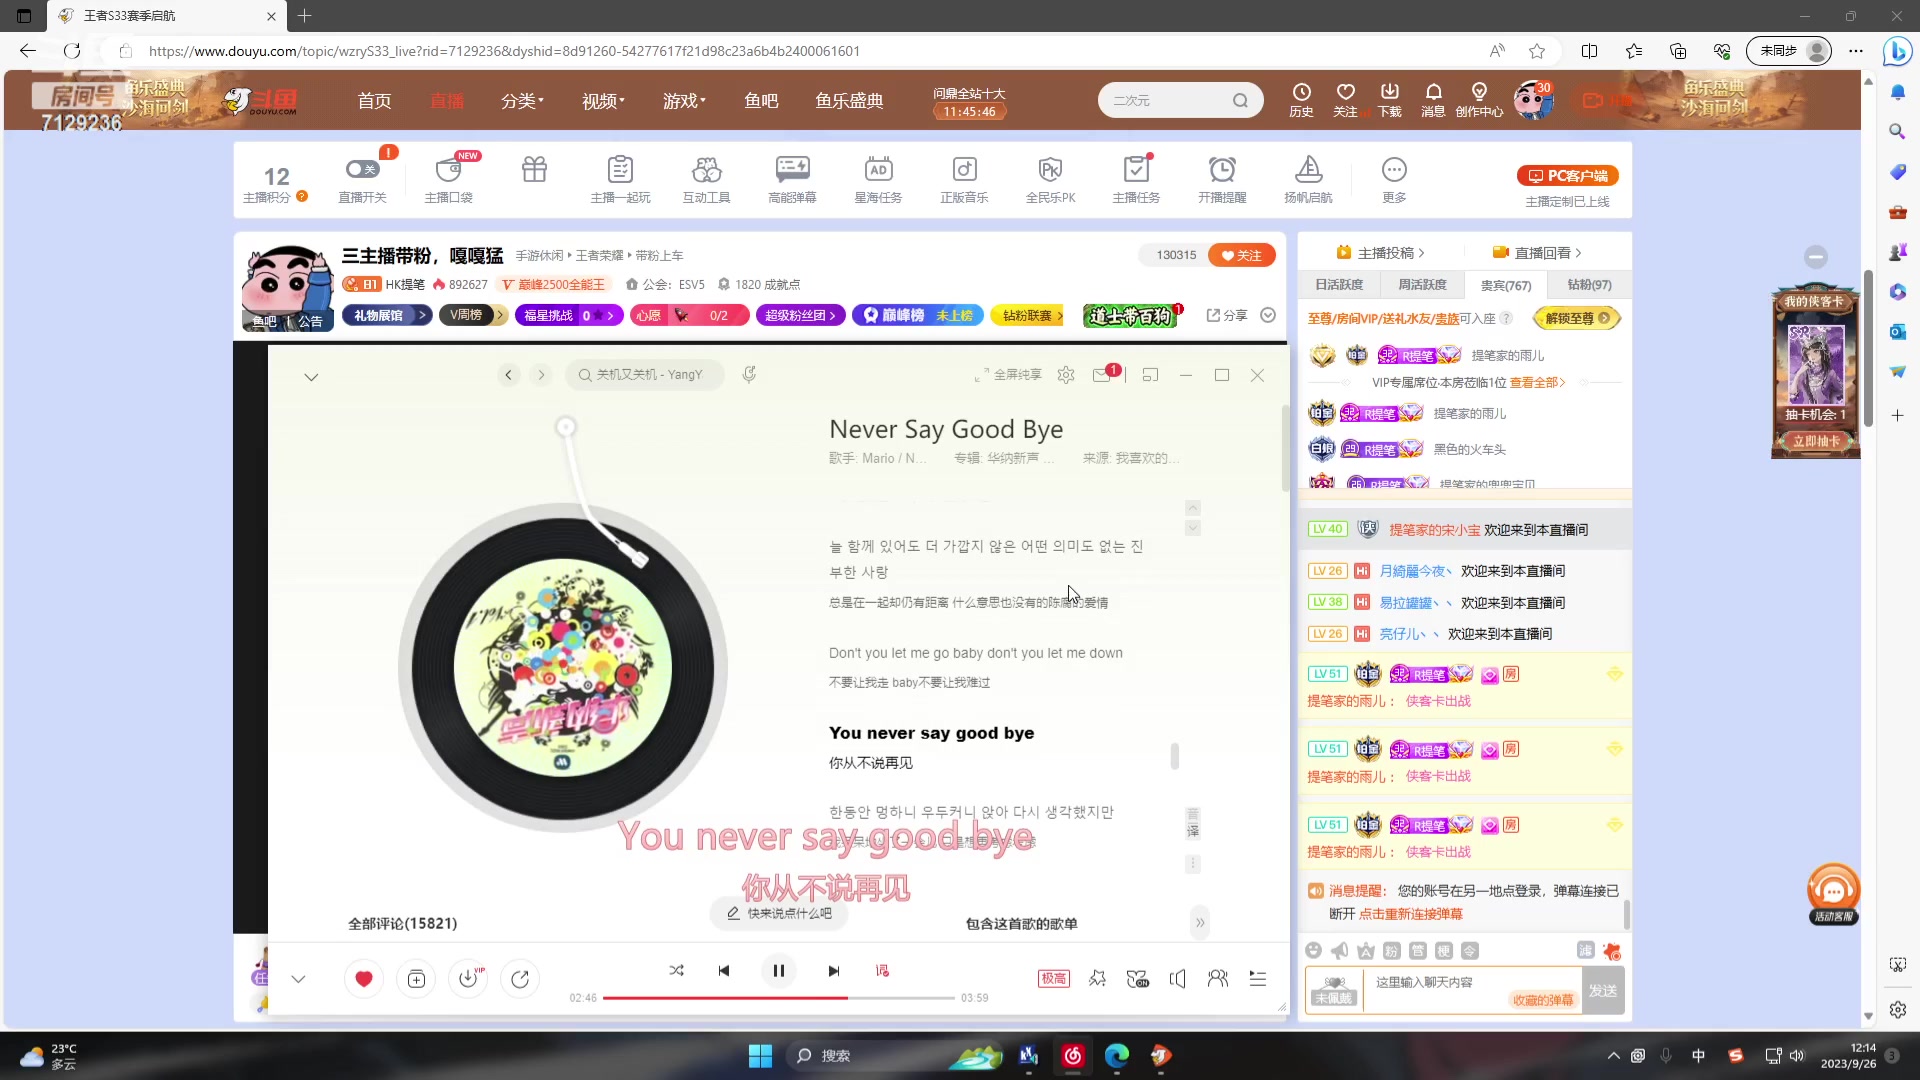Open the 查看全部 VIP seats link
Image resolution: width=1920 pixels, height=1080 pixels.
tap(1537, 383)
